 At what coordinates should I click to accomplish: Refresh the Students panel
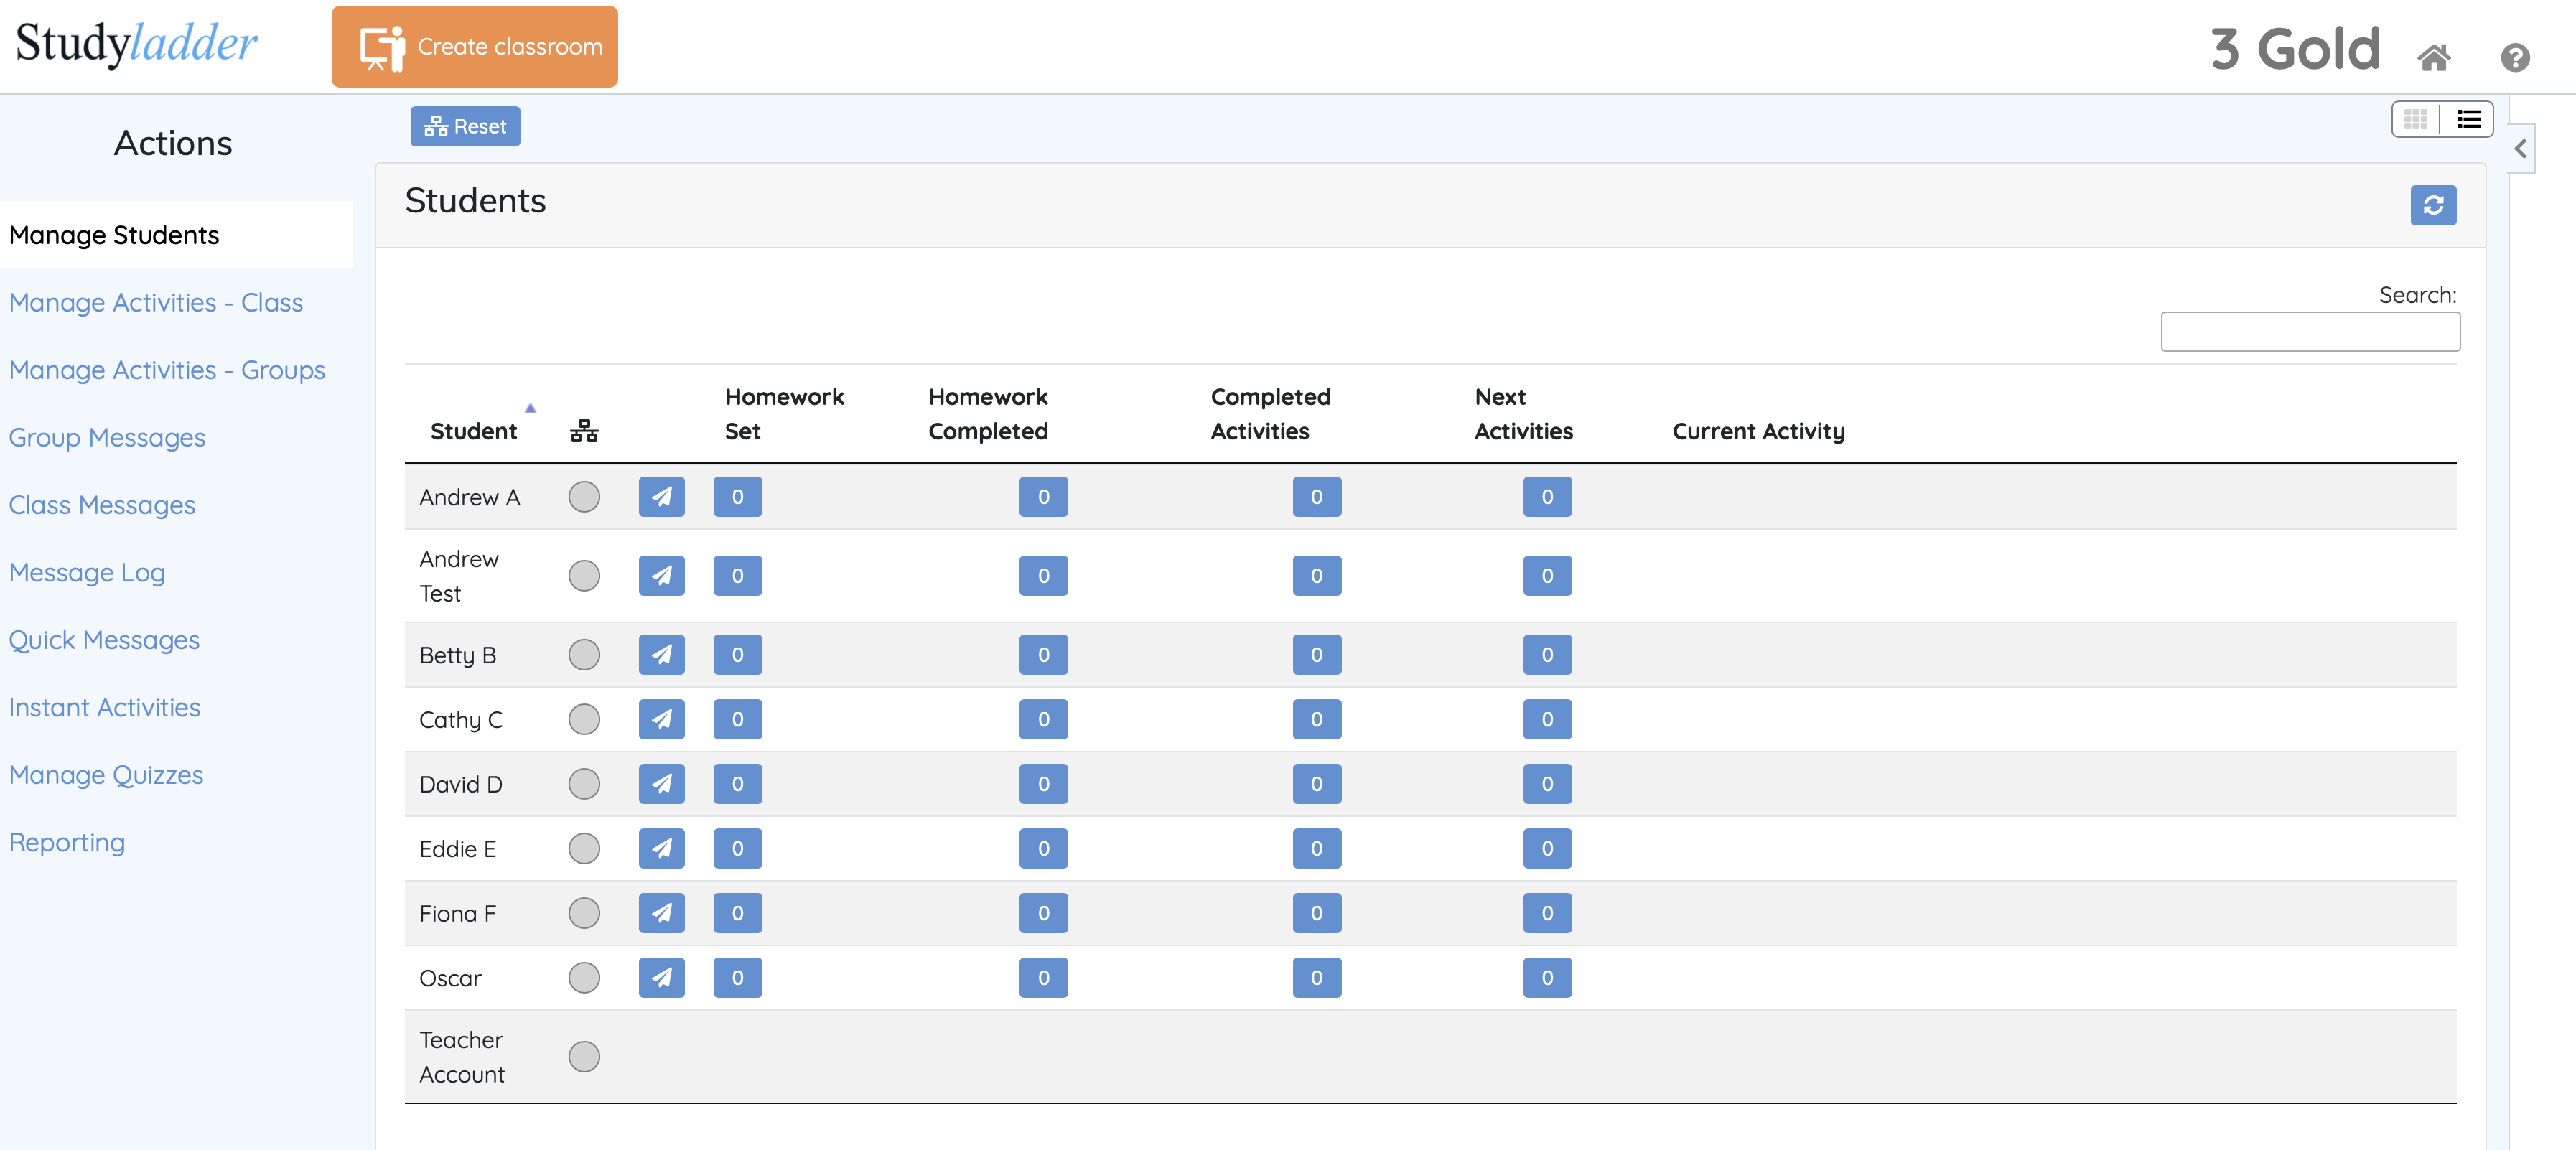click(2432, 205)
